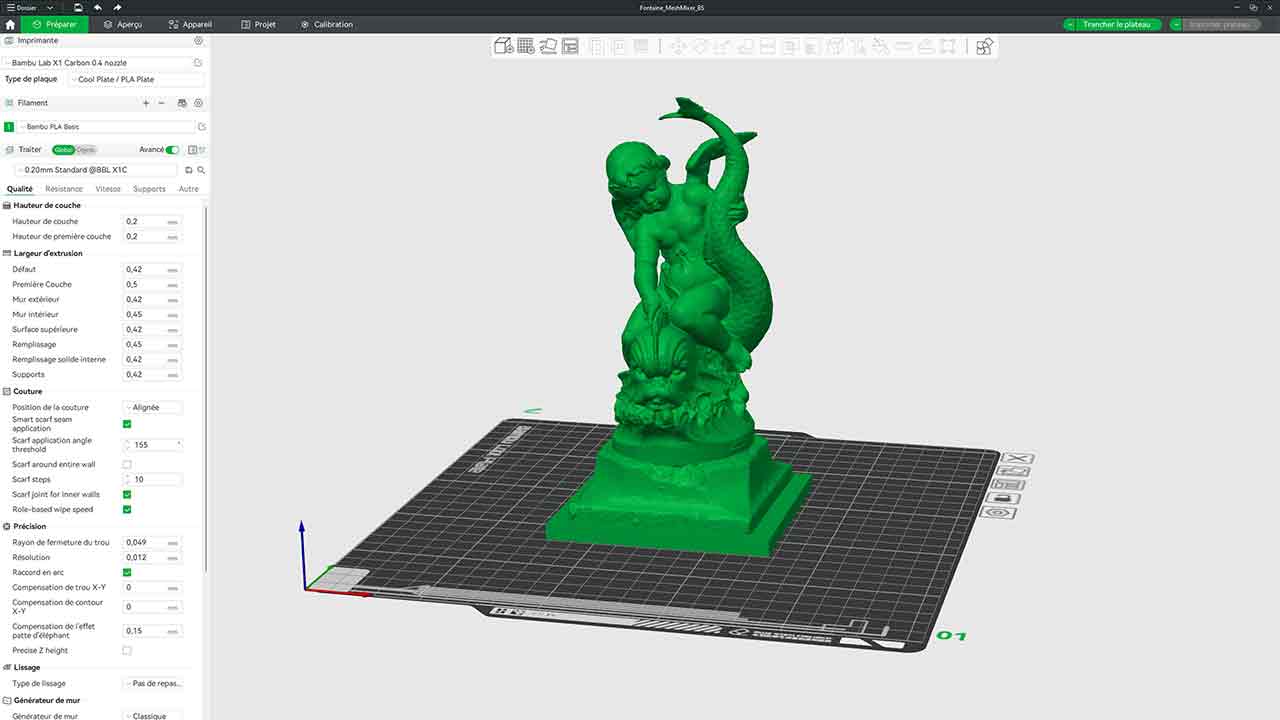Viewport: 1280px width, 720px height.
Task: Open the Type de plaque dropdown
Action: click(136, 79)
